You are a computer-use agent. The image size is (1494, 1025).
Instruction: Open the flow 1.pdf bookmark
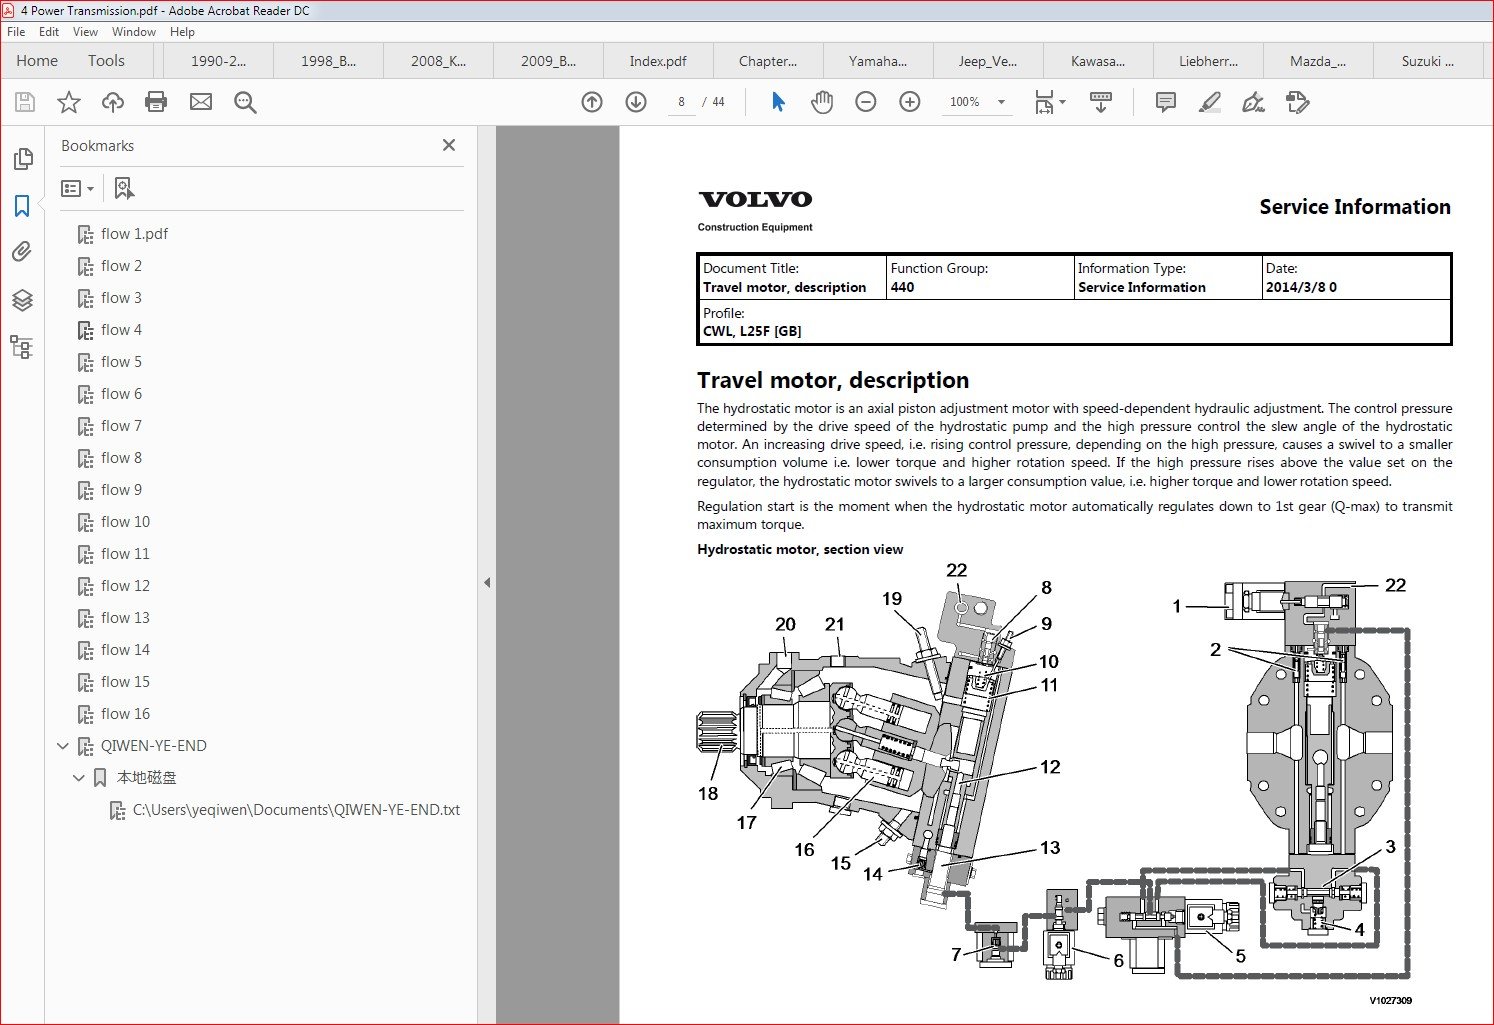coord(134,234)
